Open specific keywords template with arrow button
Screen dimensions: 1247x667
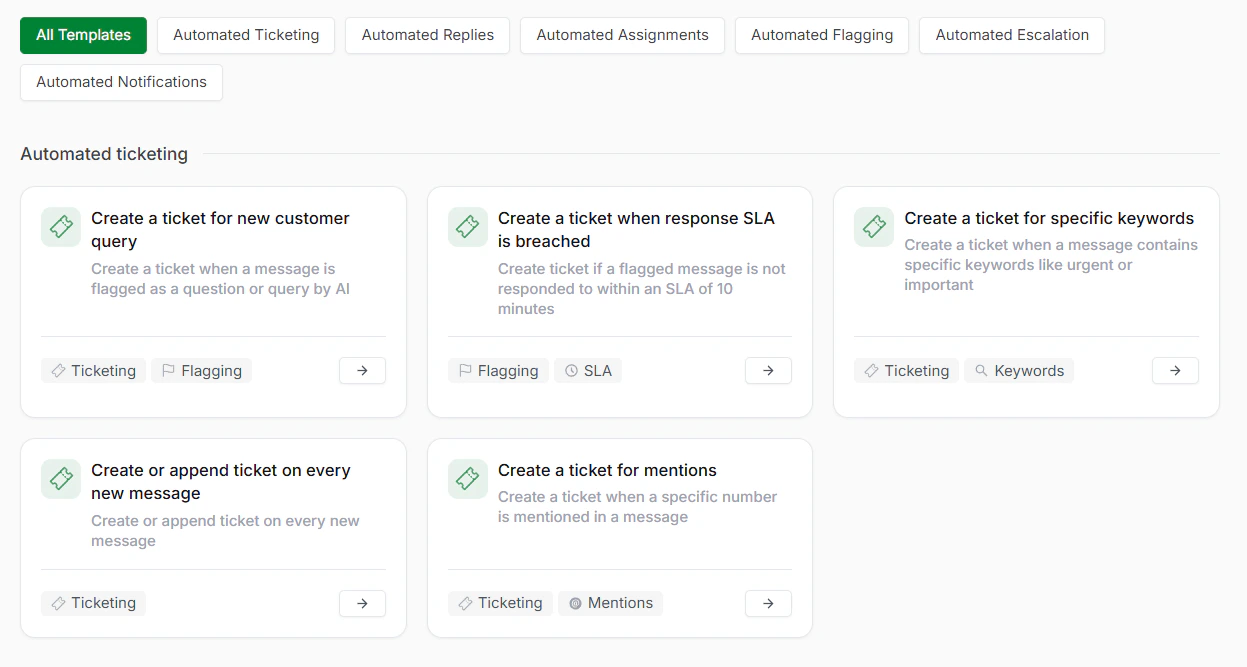(1175, 371)
